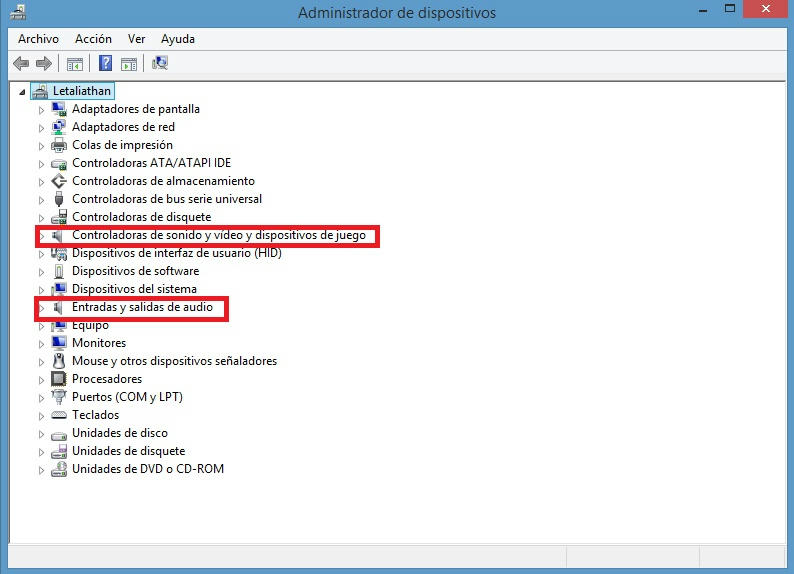
Task: Select Dispositivos de software label
Action: coord(135,271)
